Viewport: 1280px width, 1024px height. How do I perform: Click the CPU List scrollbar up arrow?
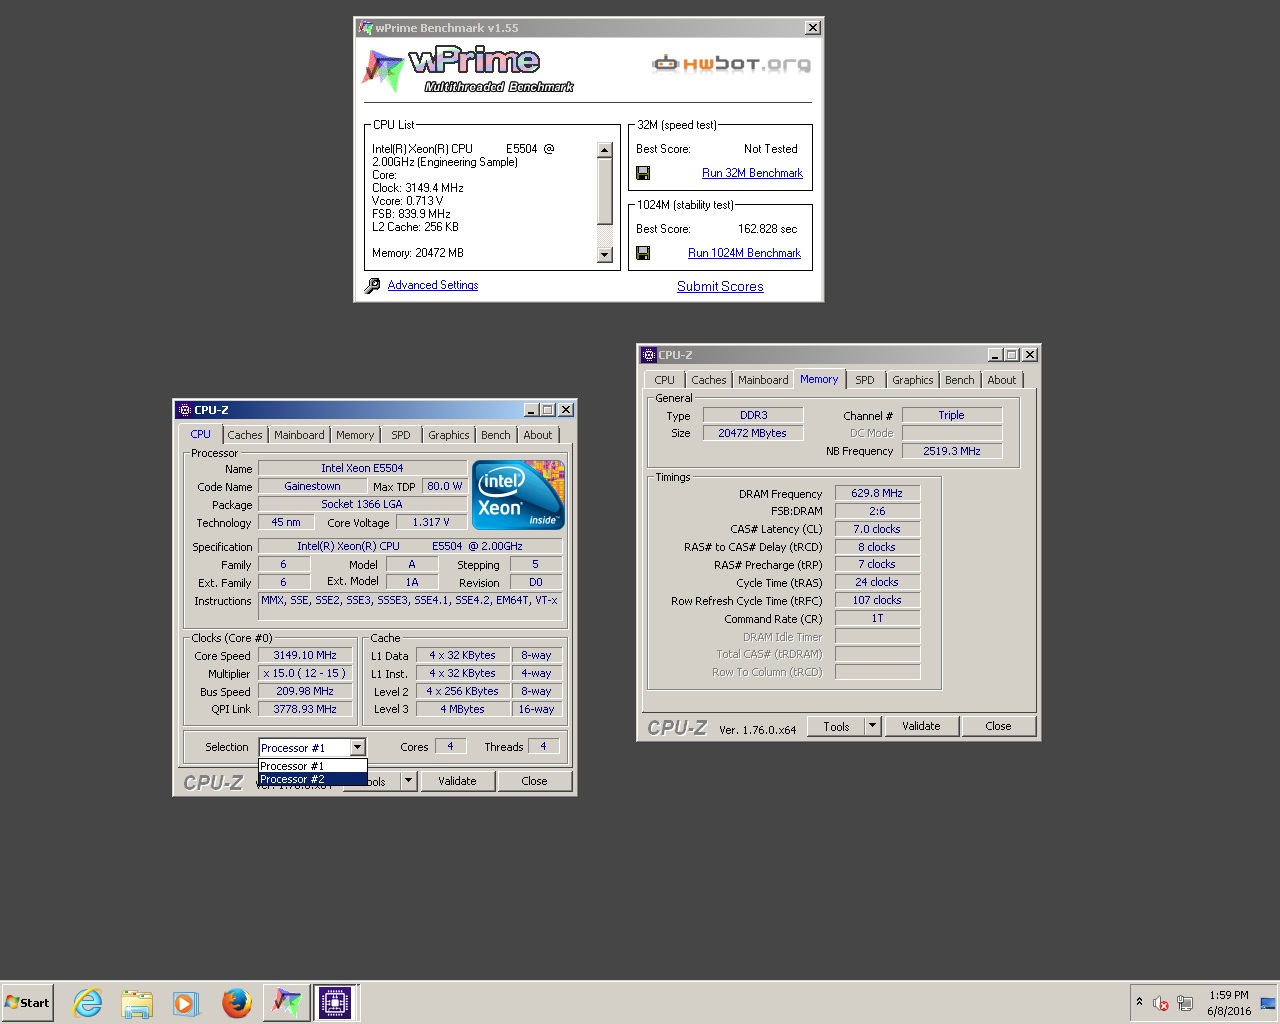[604, 150]
